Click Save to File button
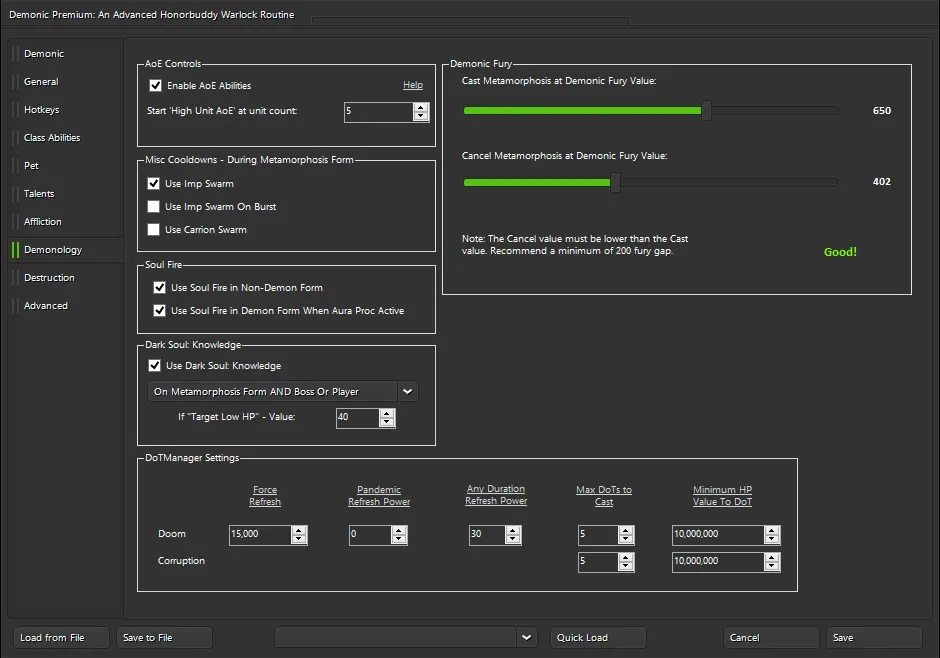The height and width of the screenshot is (658, 940). pos(164,638)
